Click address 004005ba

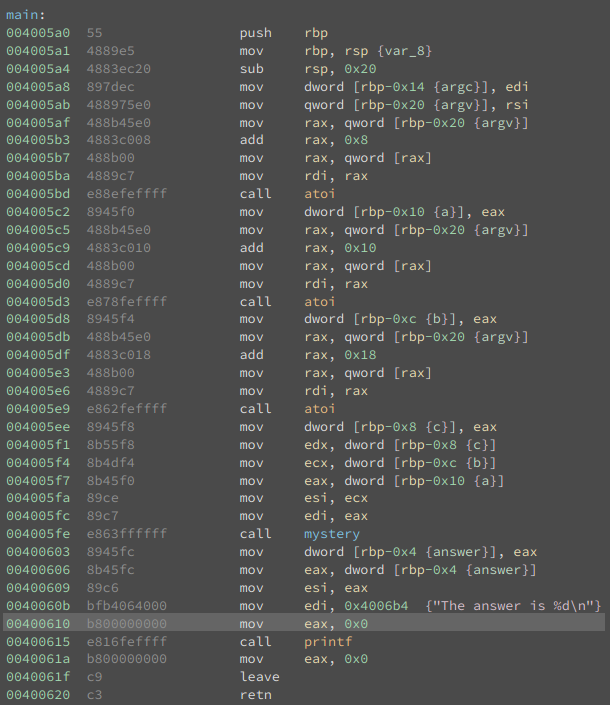pyautogui.click(x=38, y=176)
